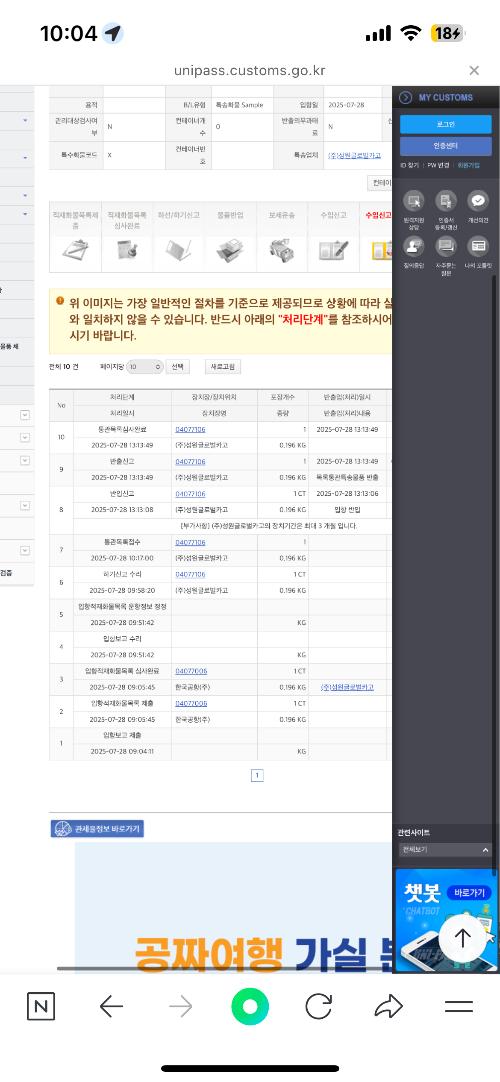This screenshot has height=1082, width=500.
Task: Click the scroll-to-top arrow button
Action: pos(463,938)
